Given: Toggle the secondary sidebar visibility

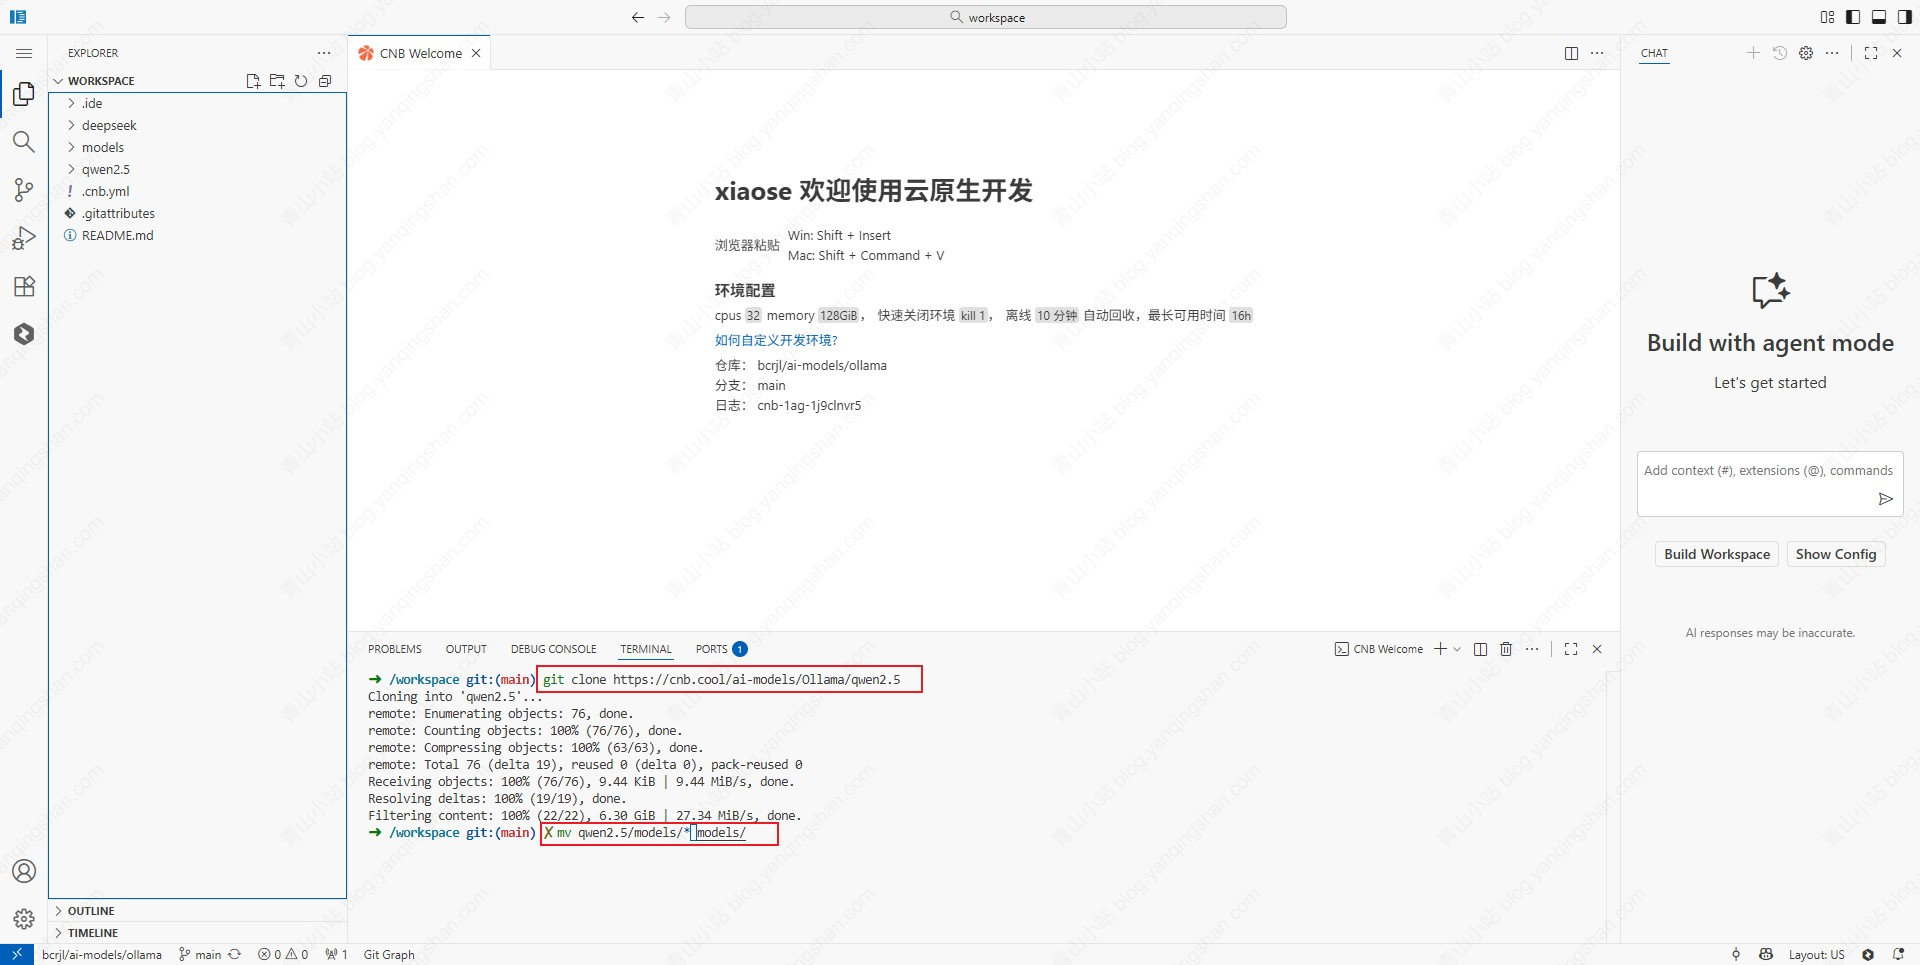Looking at the screenshot, I should tap(1905, 17).
